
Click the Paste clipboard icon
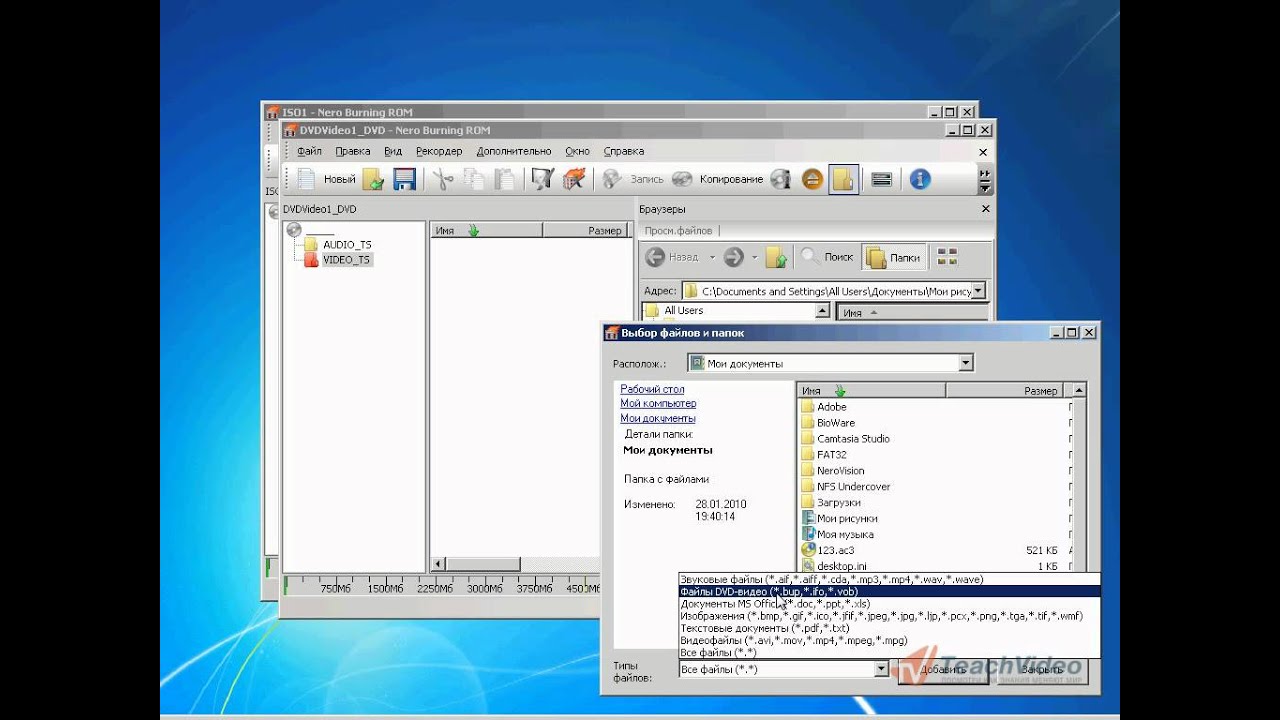click(x=505, y=179)
